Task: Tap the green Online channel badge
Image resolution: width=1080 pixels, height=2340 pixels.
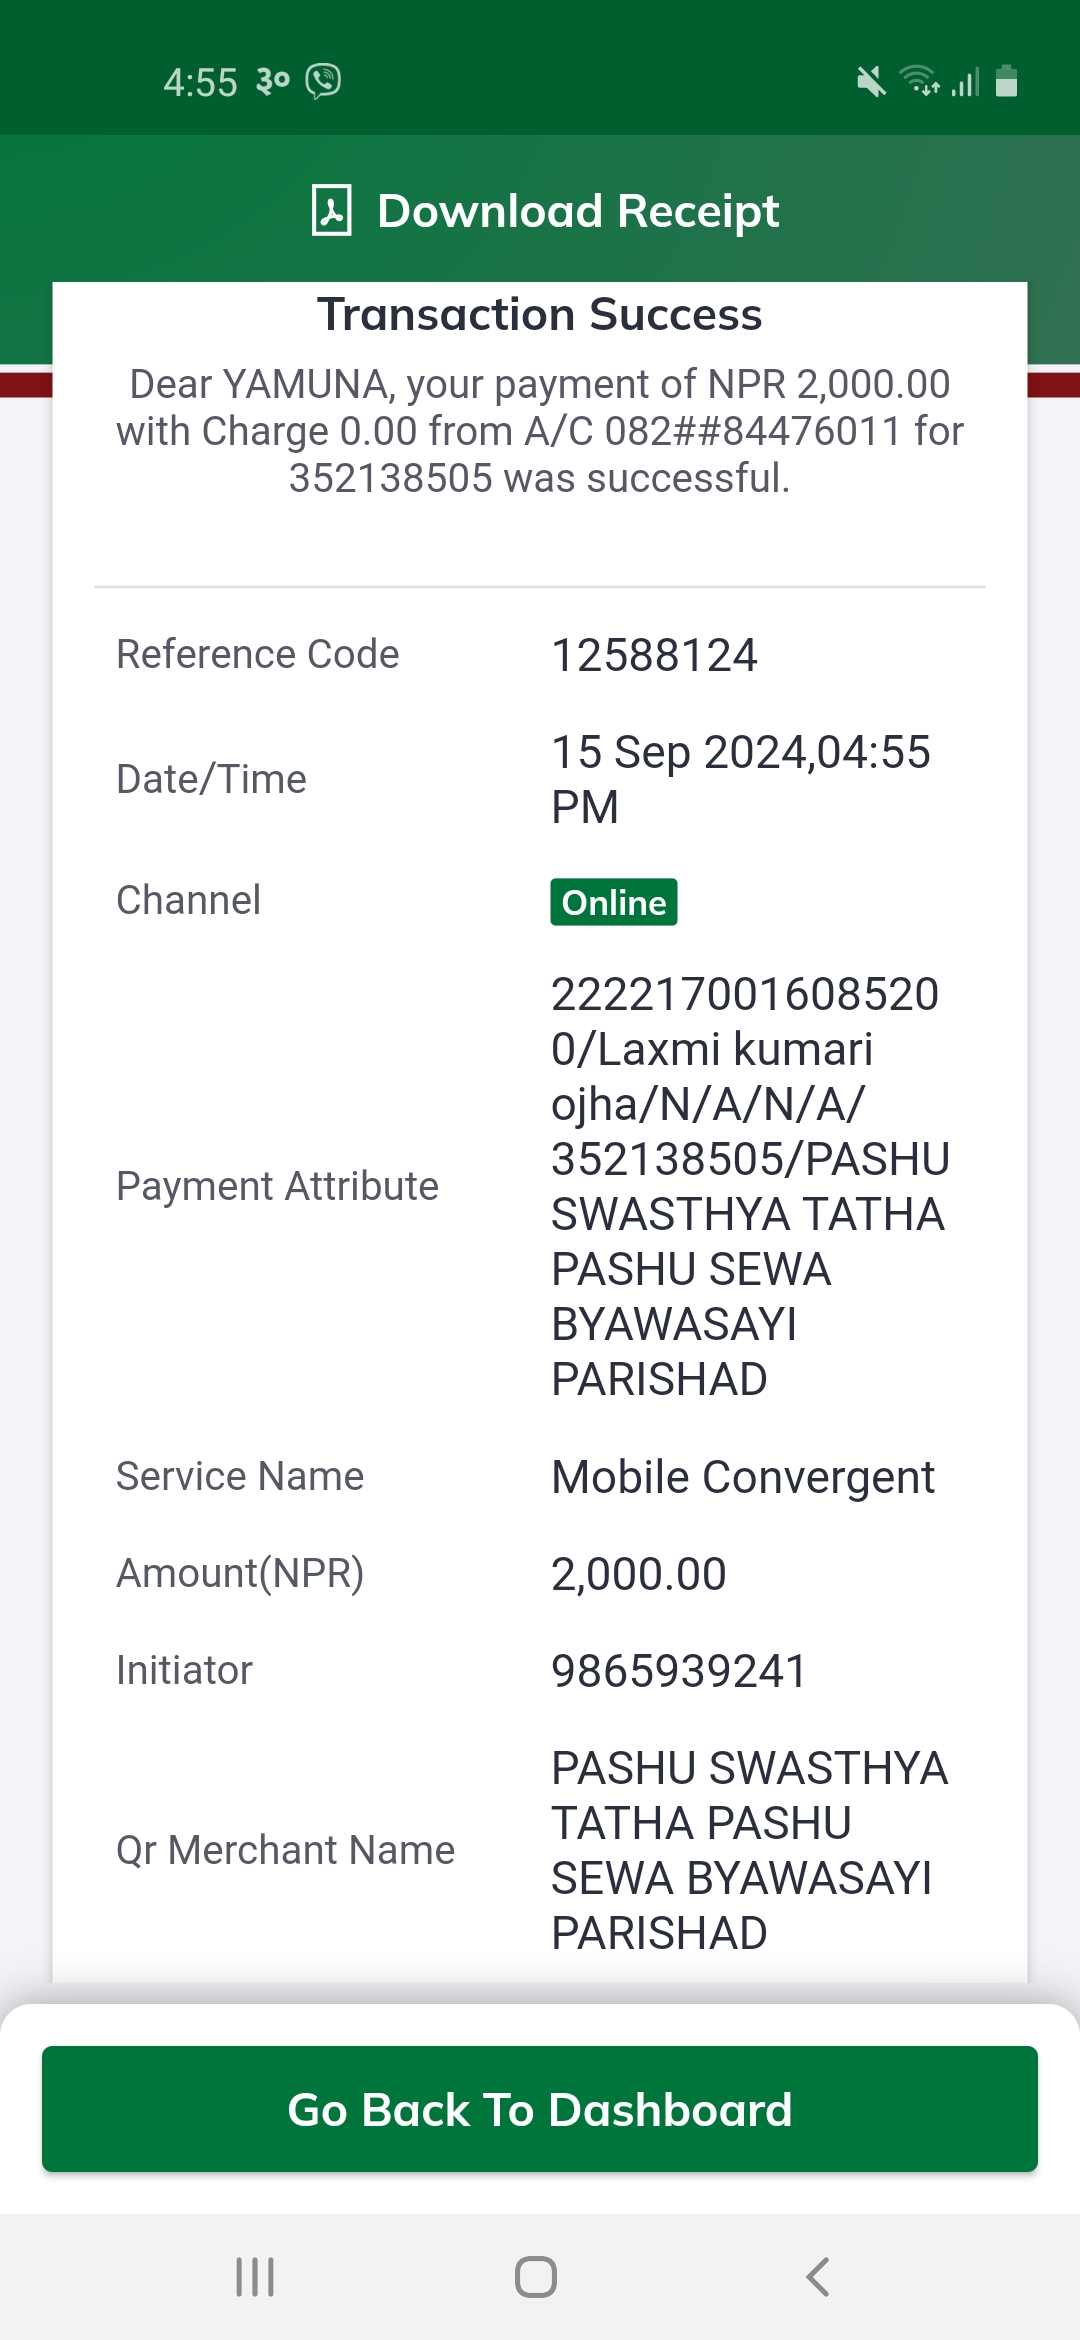Action: pyautogui.click(x=614, y=902)
